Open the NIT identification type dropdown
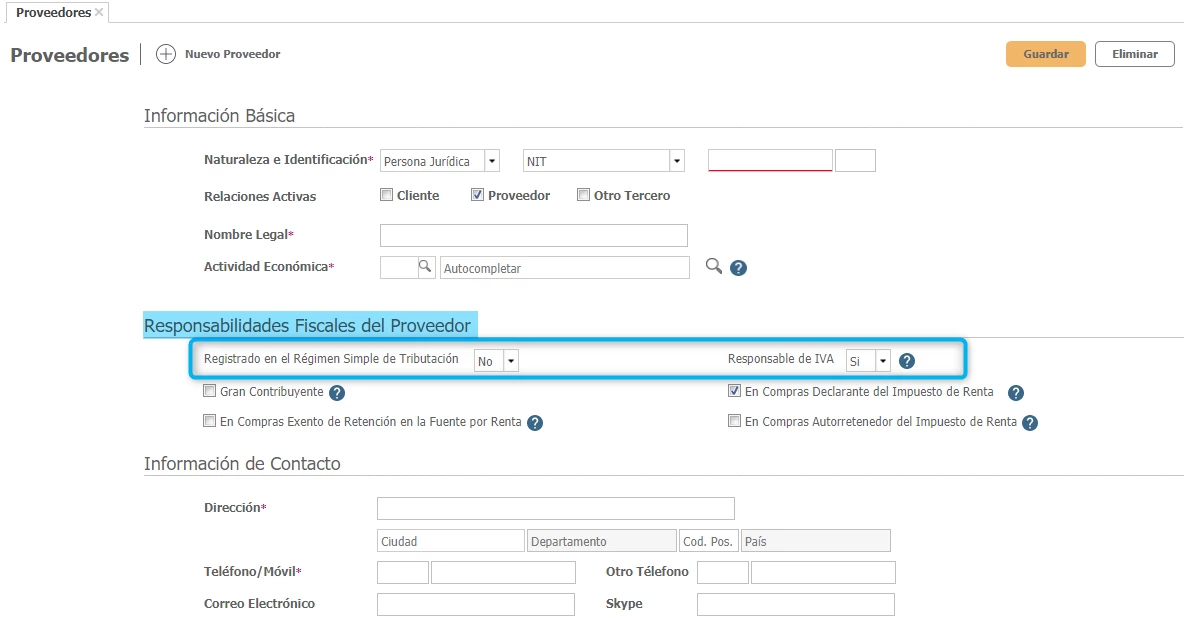This screenshot has width=1202, height=618. tap(676, 161)
